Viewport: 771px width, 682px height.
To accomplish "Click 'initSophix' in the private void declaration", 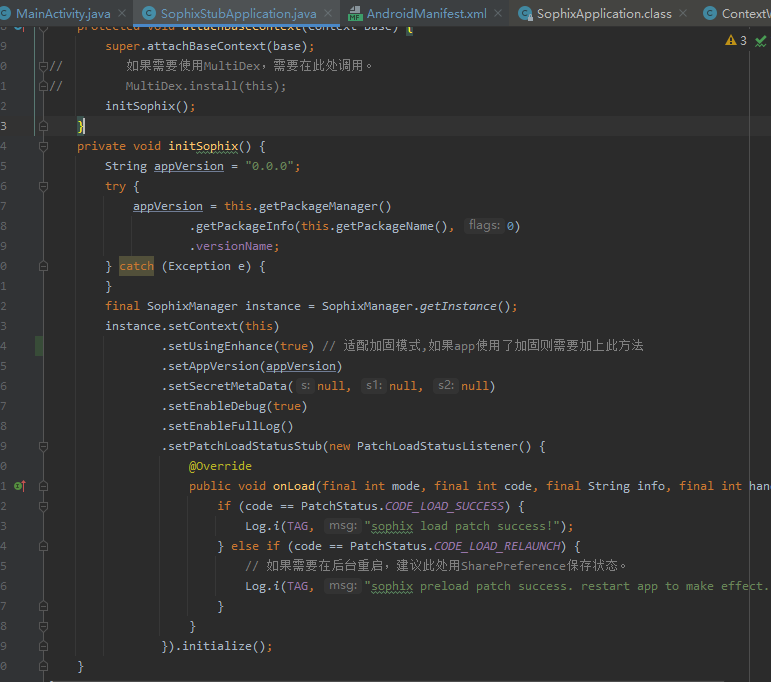I will (x=203, y=146).
